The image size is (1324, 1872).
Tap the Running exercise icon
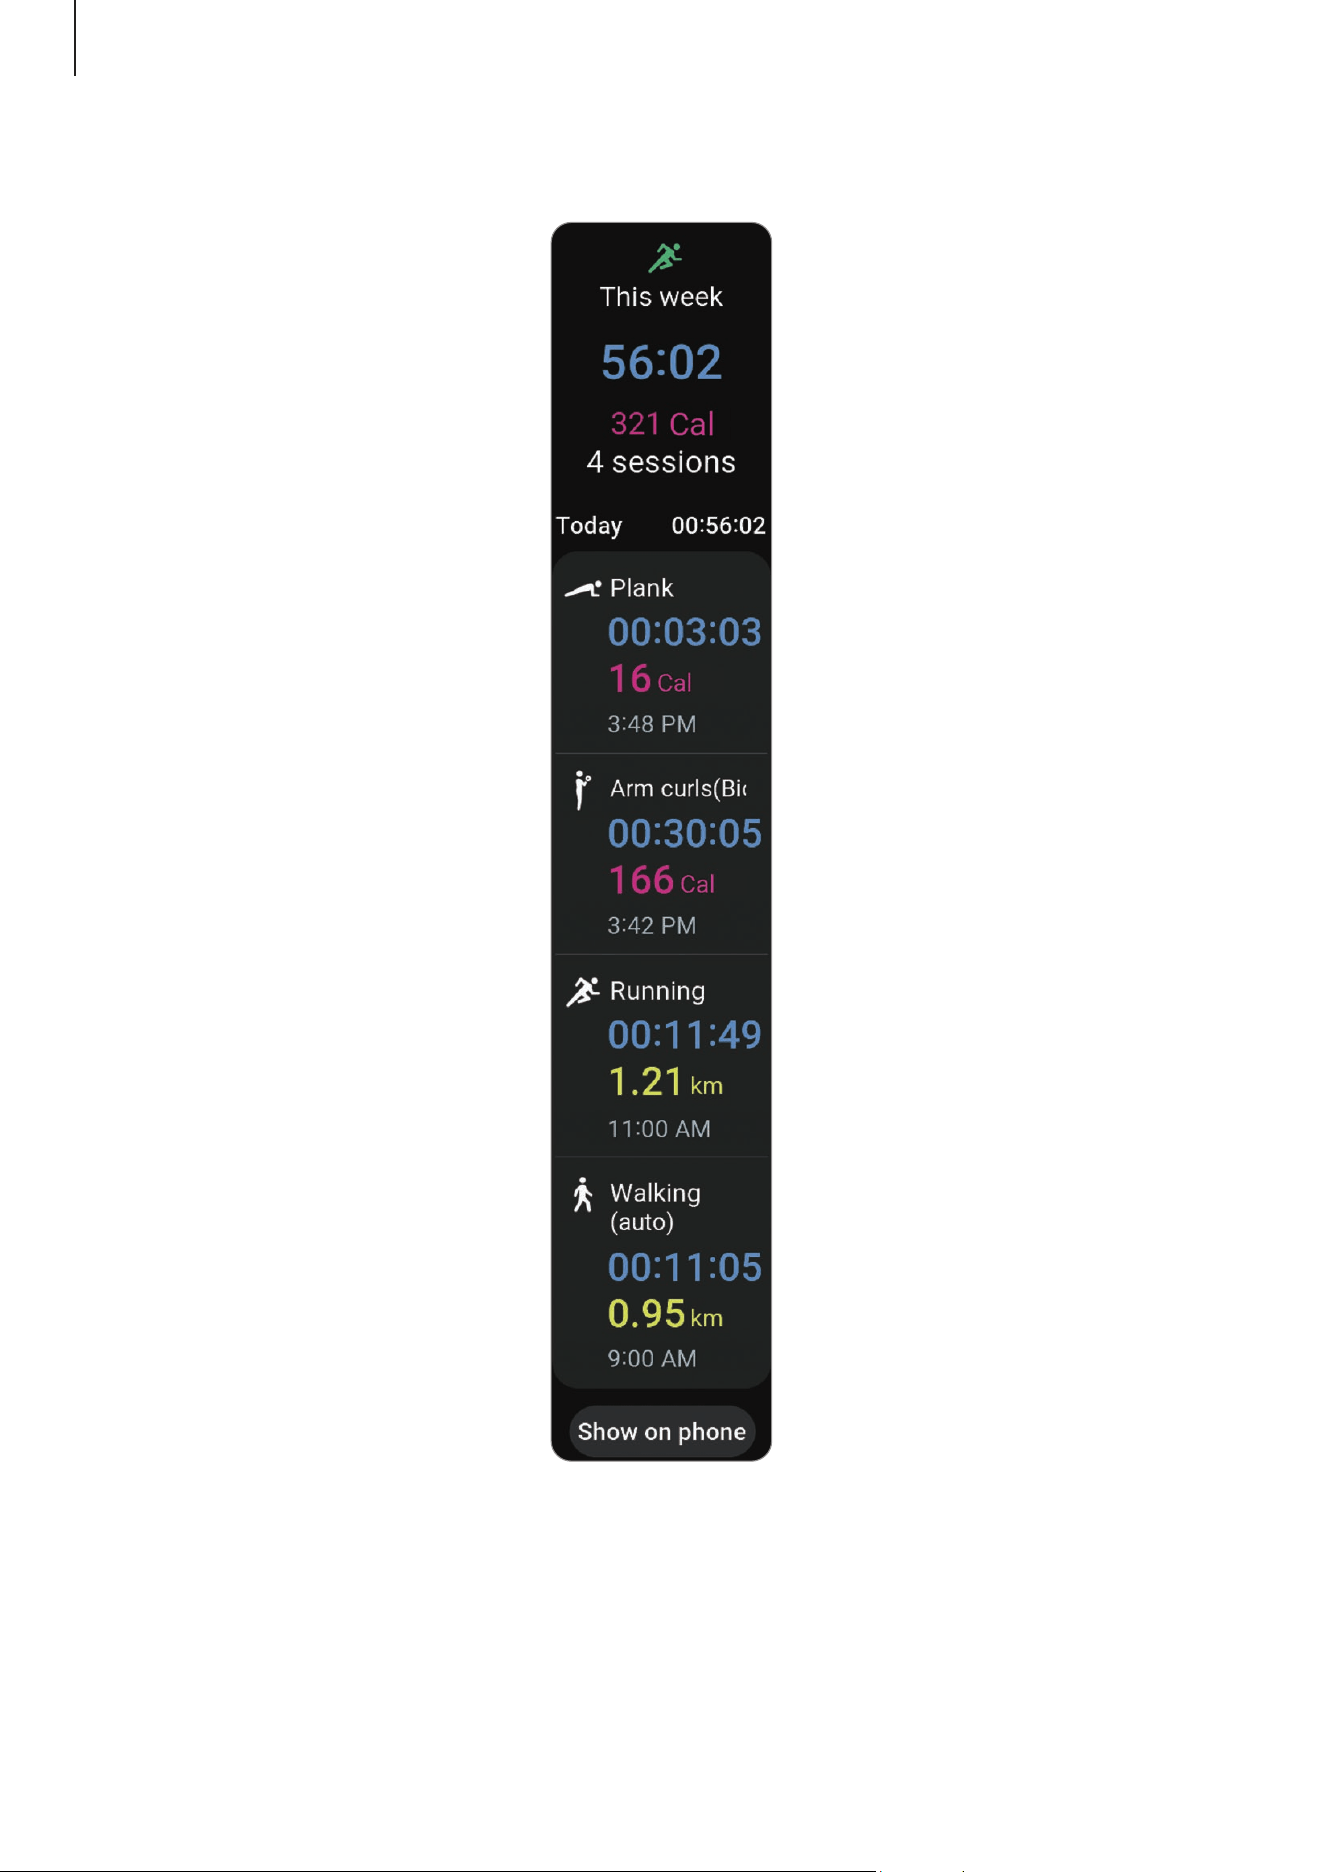[583, 991]
